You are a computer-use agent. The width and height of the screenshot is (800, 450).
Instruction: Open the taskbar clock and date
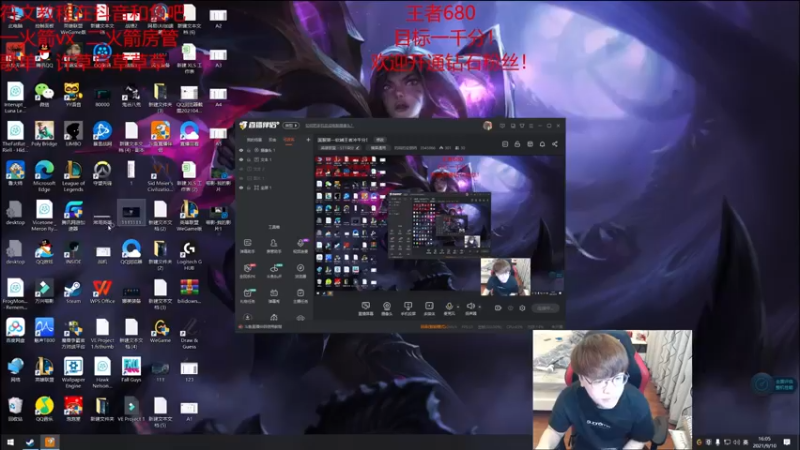pyautogui.click(x=765, y=442)
